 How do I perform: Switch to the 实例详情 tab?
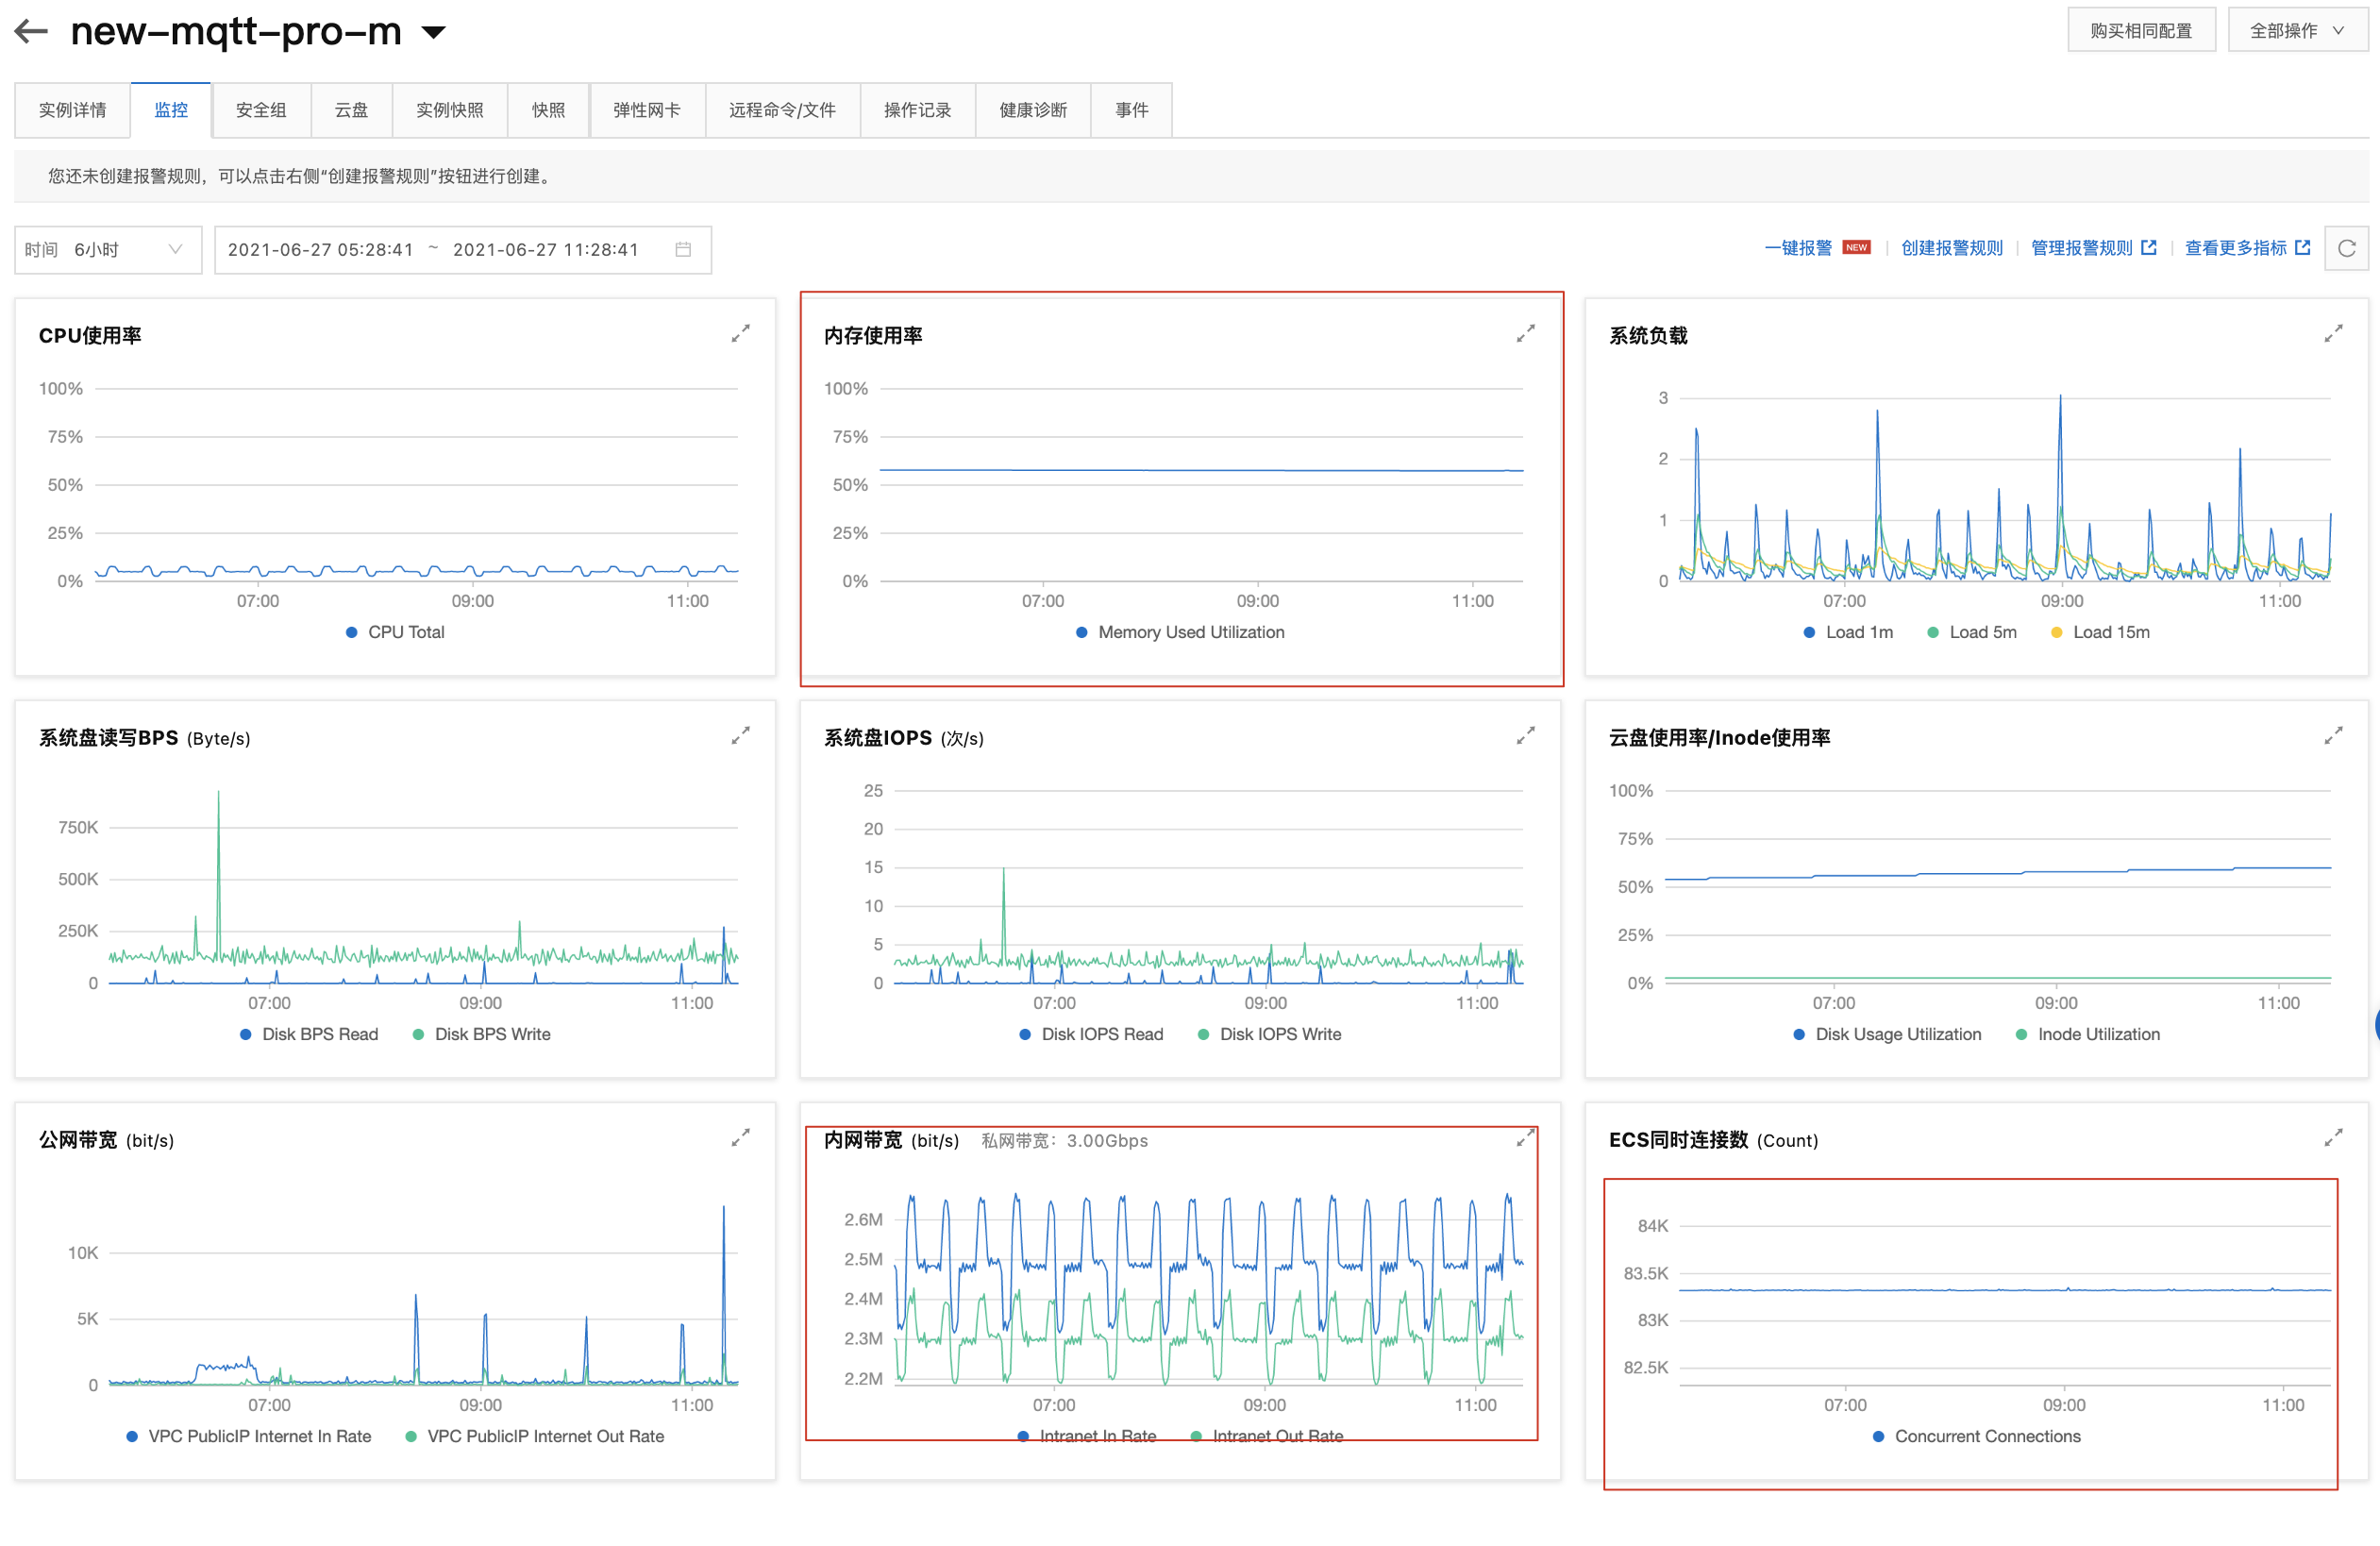(72, 110)
